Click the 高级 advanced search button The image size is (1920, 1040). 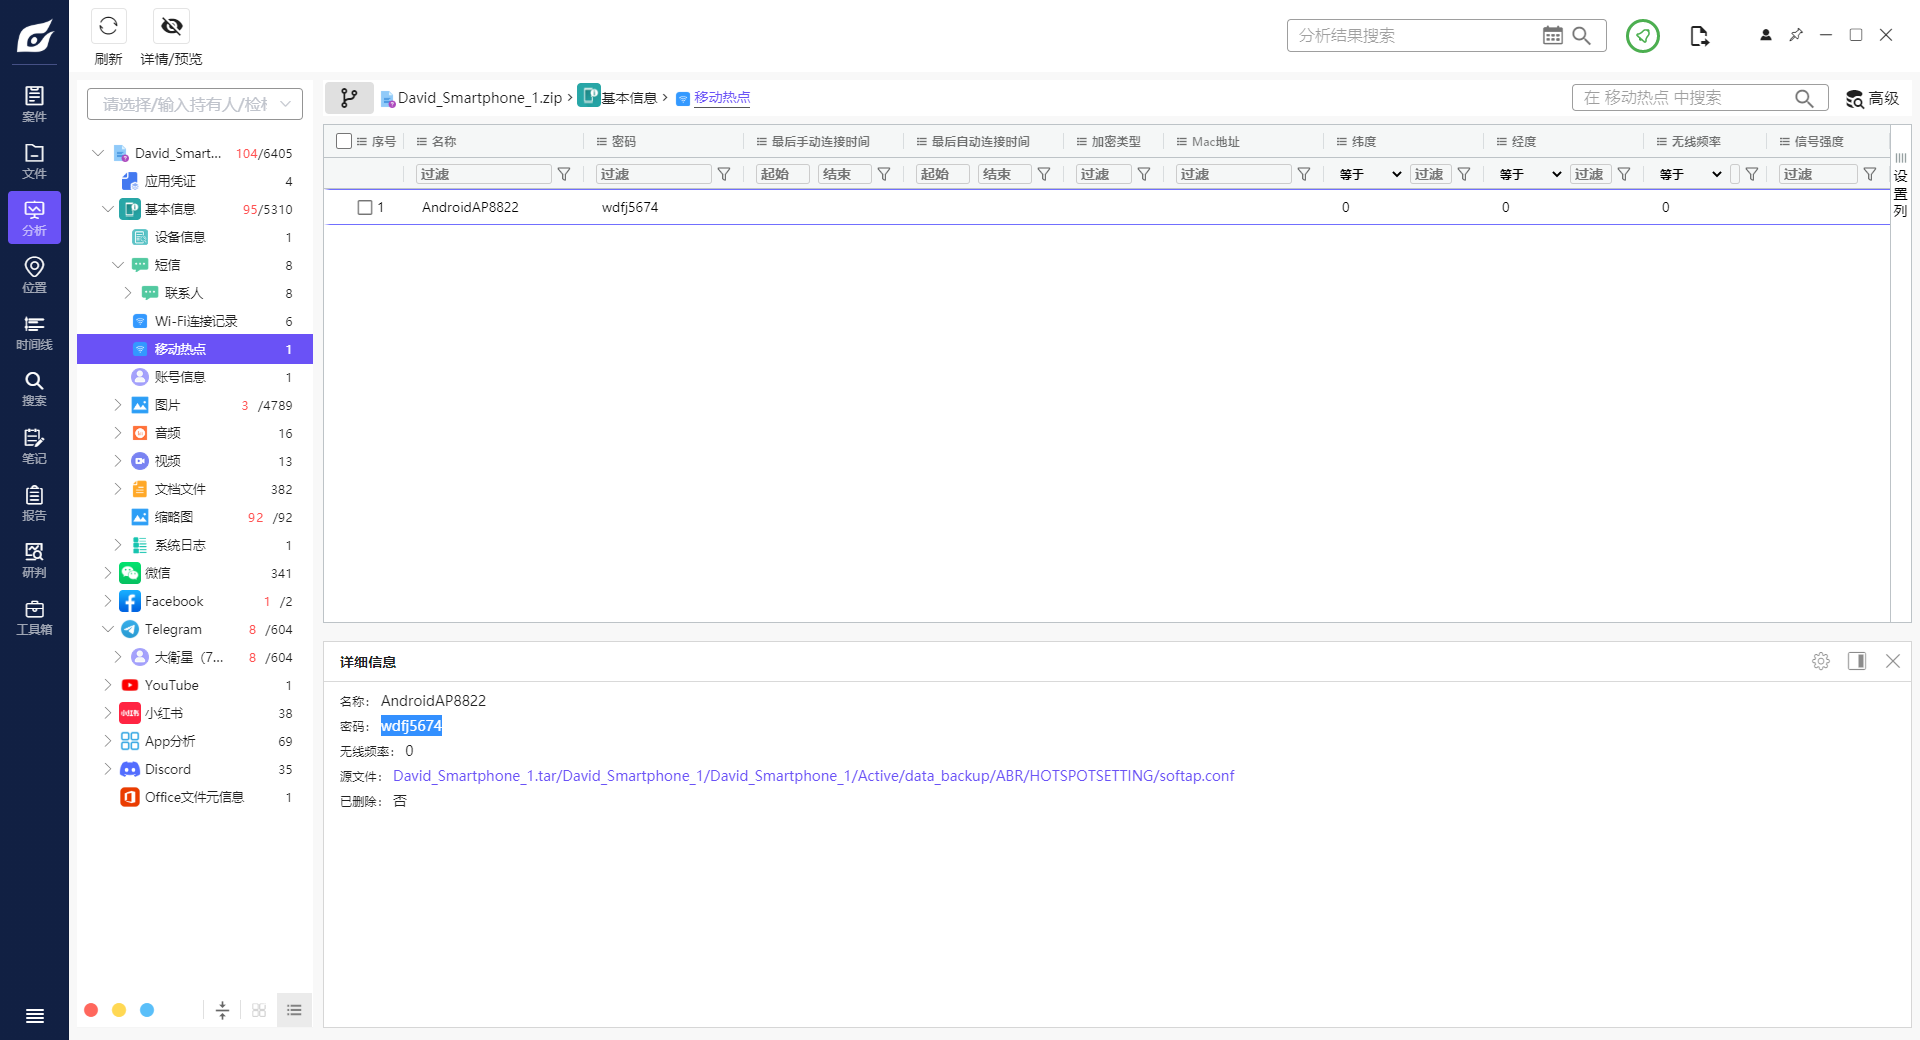coord(1872,98)
